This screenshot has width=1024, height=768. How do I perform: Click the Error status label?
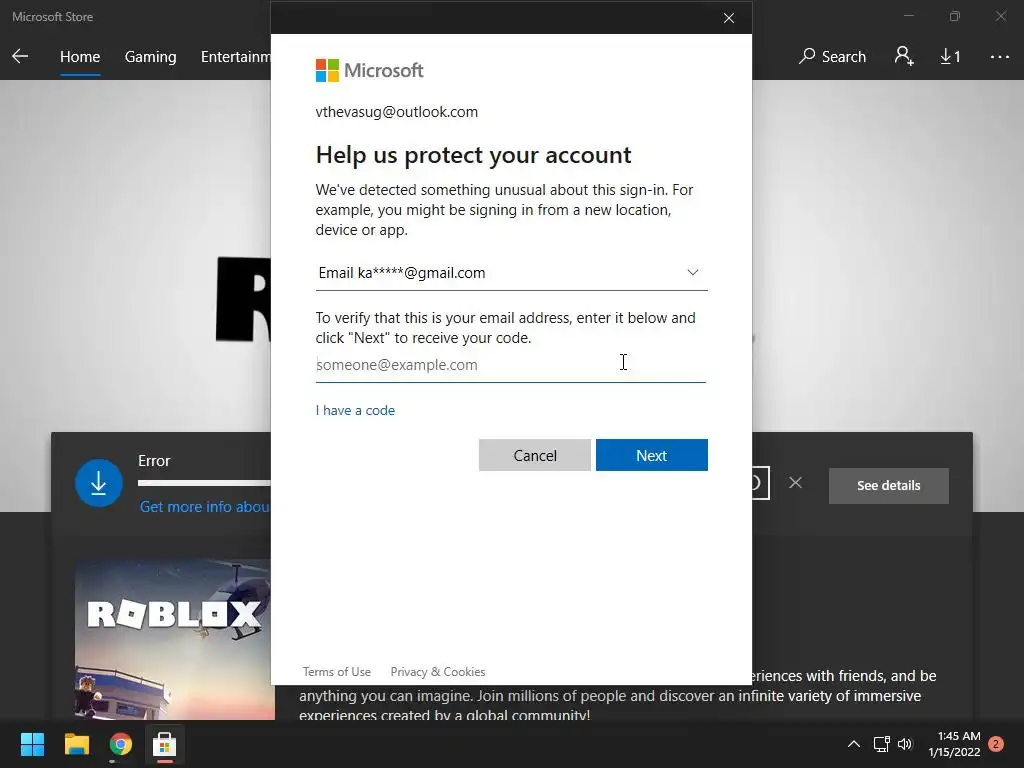pyautogui.click(x=154, y=460)
